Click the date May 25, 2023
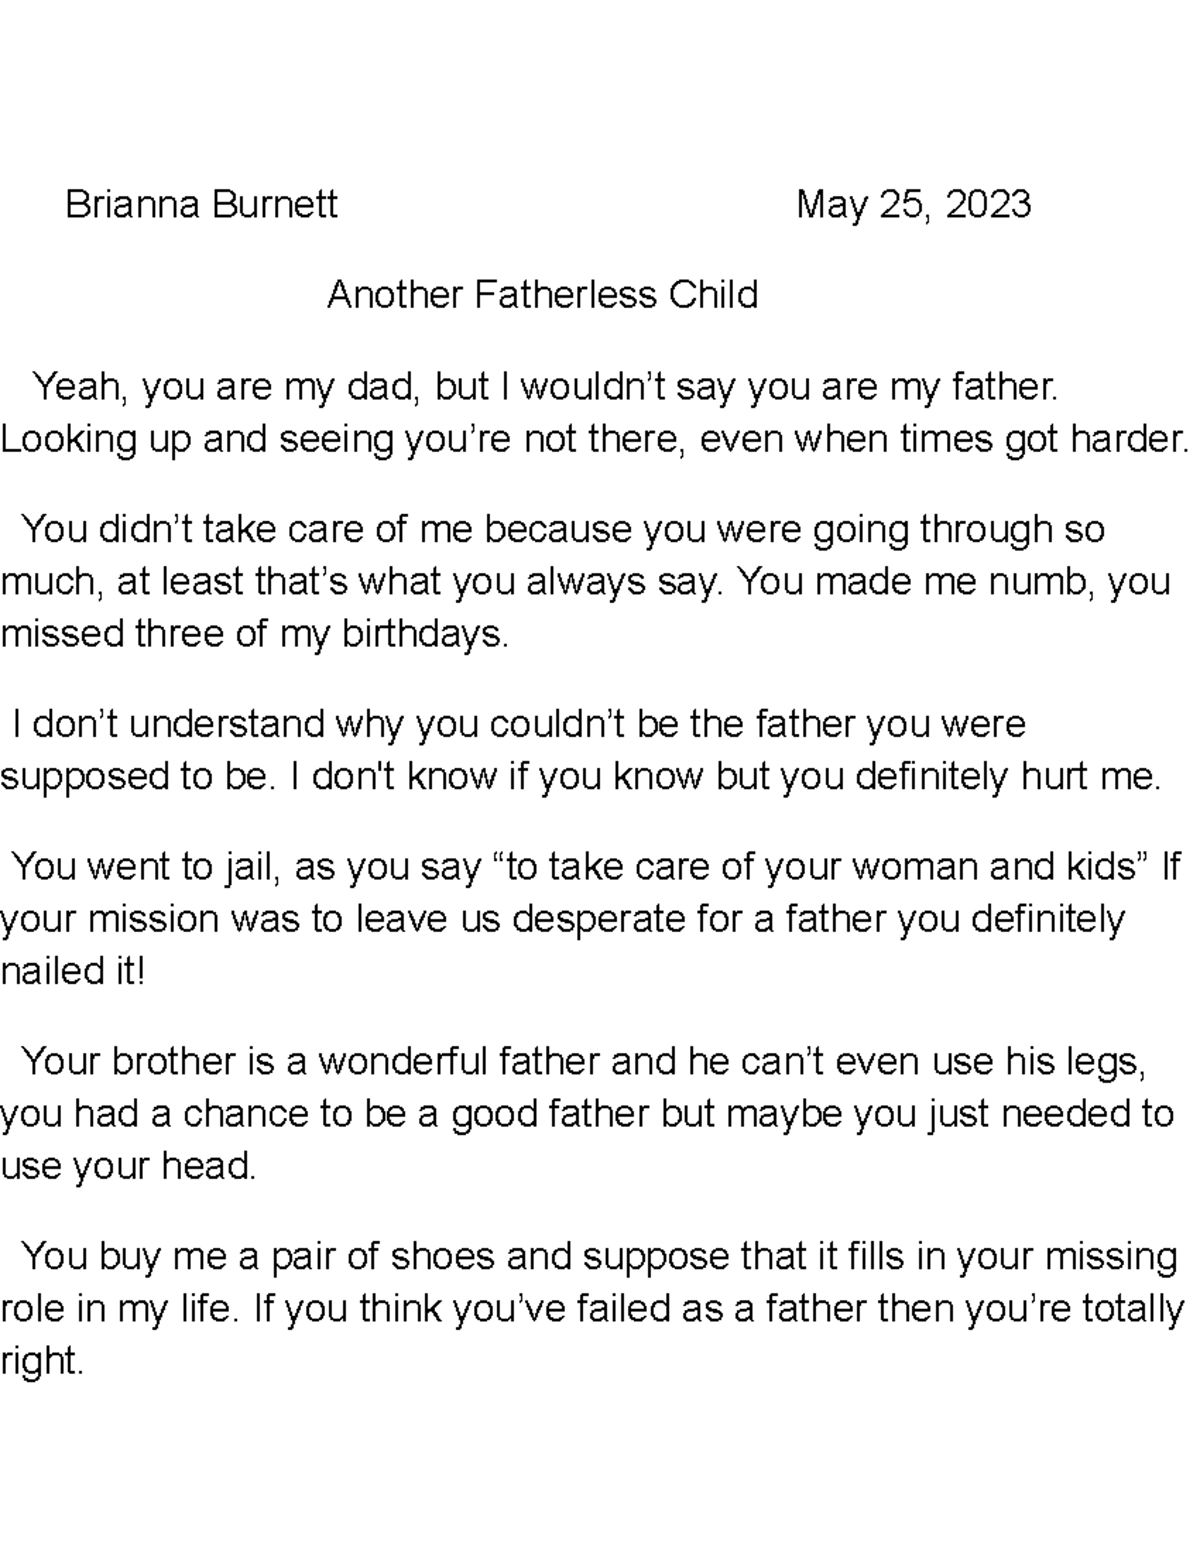 coord(913,205)
